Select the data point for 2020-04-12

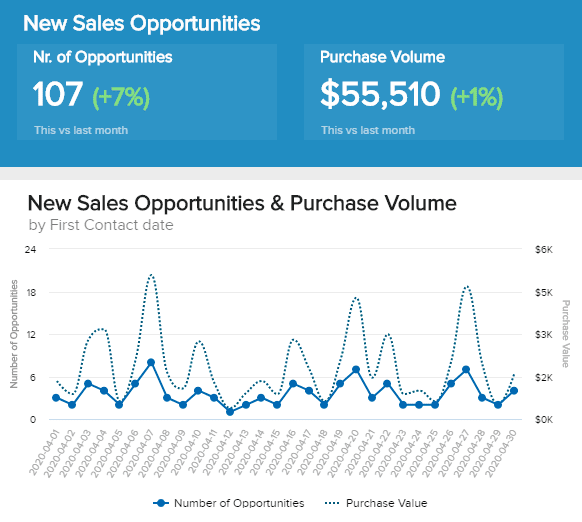click(230, 412)
